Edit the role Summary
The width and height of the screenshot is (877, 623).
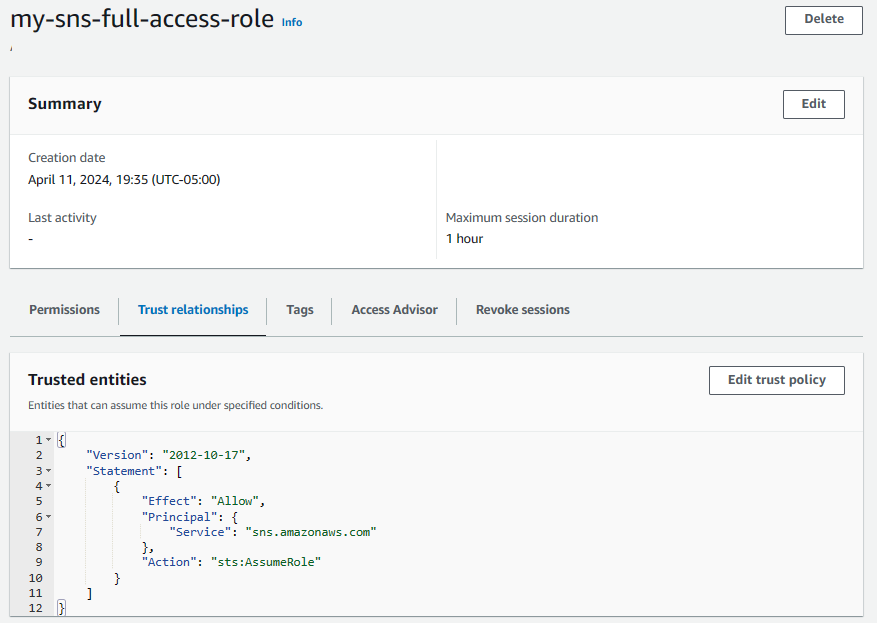pos(813,104)
